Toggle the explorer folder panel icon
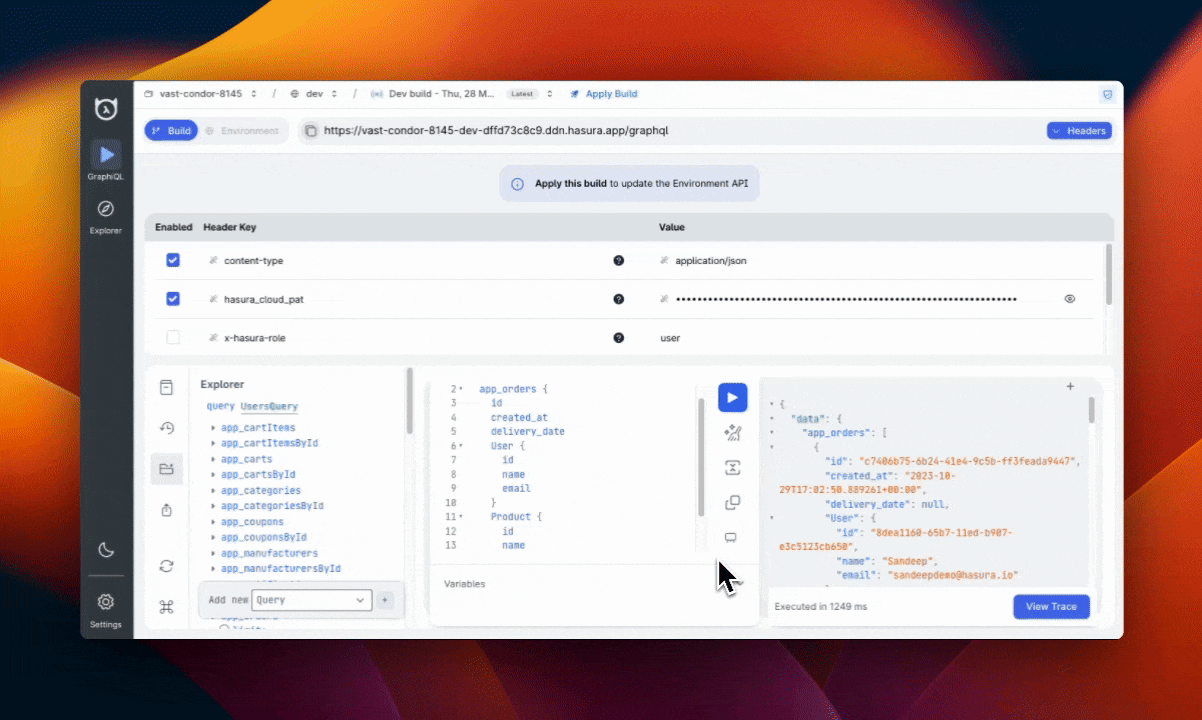1202x720 pixels. (167, 469)
